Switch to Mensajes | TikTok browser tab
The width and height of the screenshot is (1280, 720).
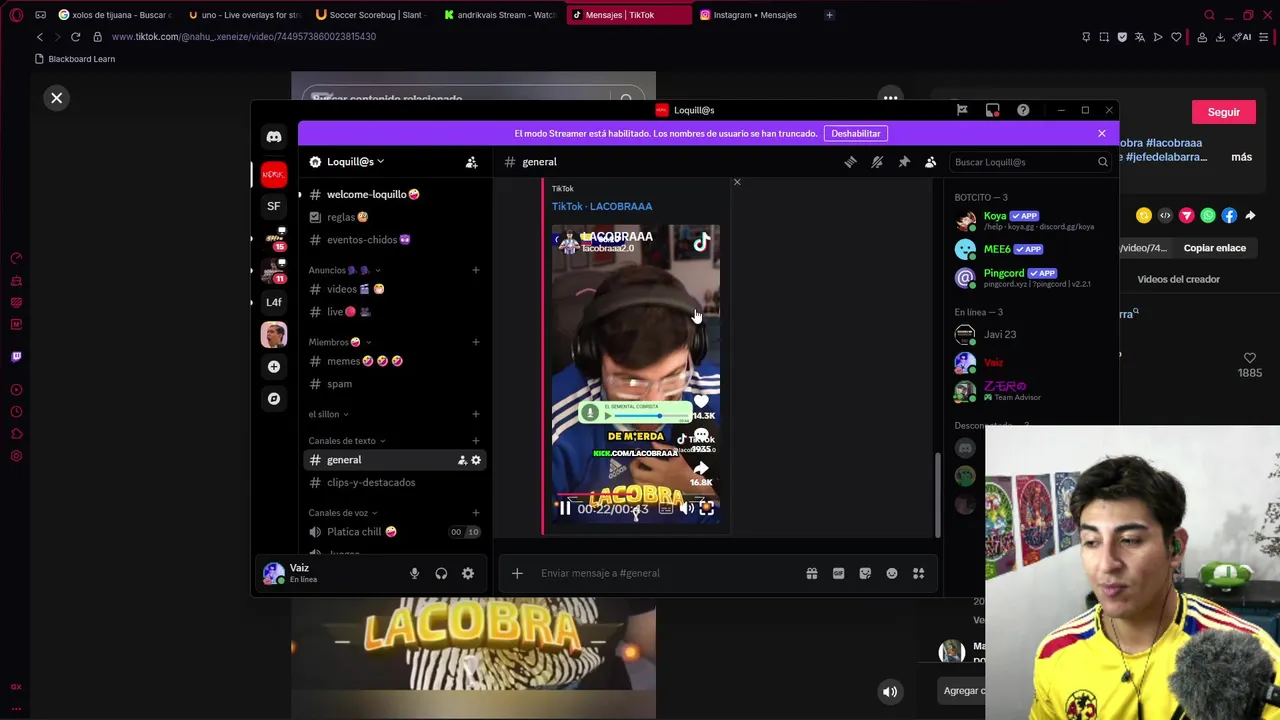pos(628,15)
